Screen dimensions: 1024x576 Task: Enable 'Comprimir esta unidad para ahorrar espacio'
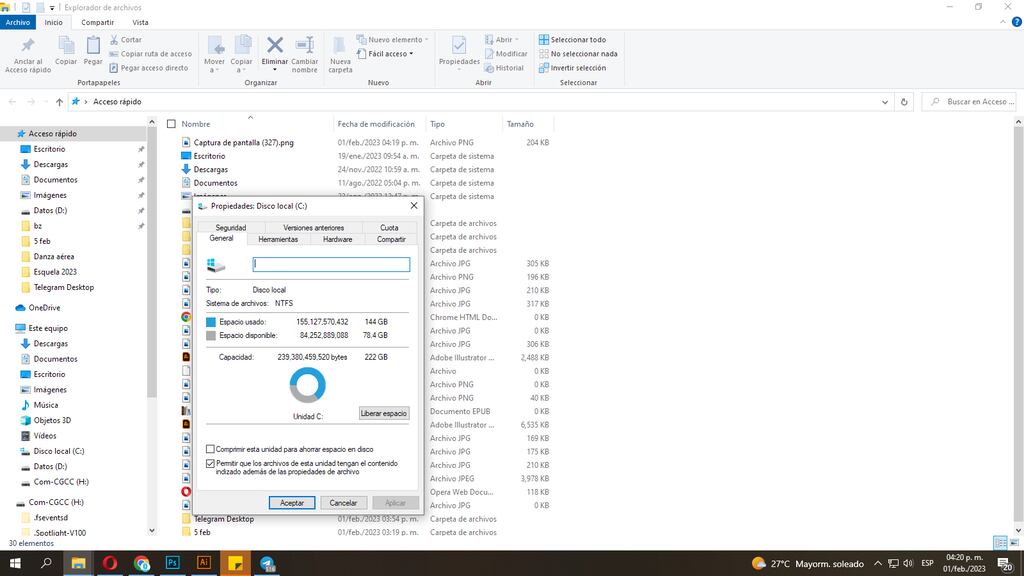tap(210, 449)
